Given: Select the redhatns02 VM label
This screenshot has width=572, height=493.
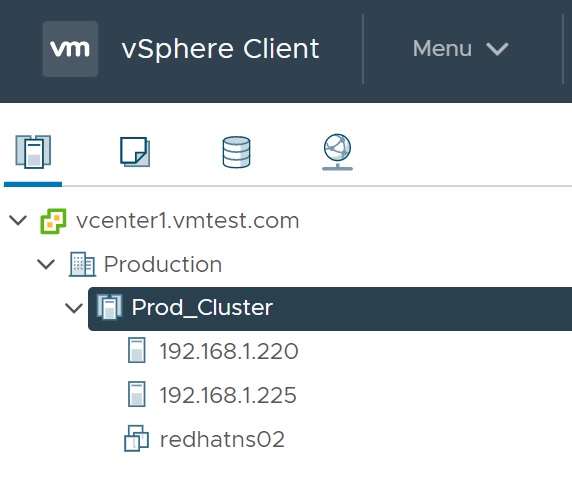Looking at the screenshot, I should 222,439.
